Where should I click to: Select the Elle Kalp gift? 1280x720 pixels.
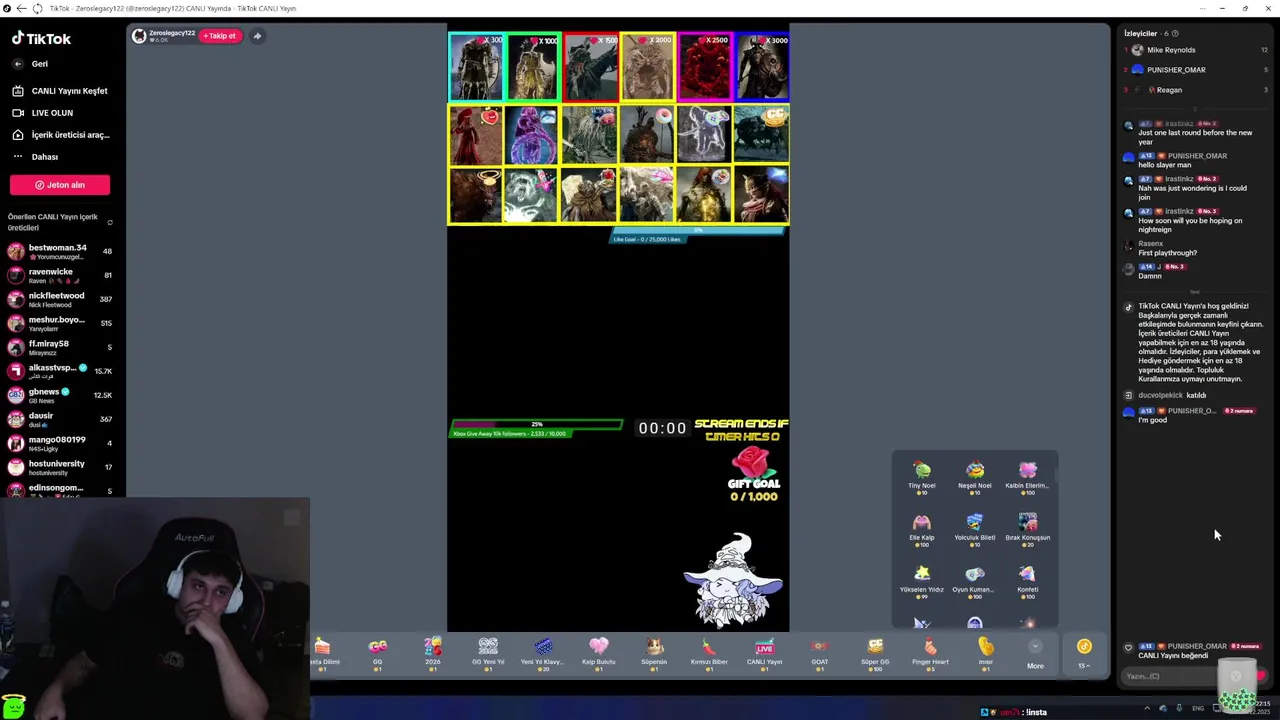(922, 530)
